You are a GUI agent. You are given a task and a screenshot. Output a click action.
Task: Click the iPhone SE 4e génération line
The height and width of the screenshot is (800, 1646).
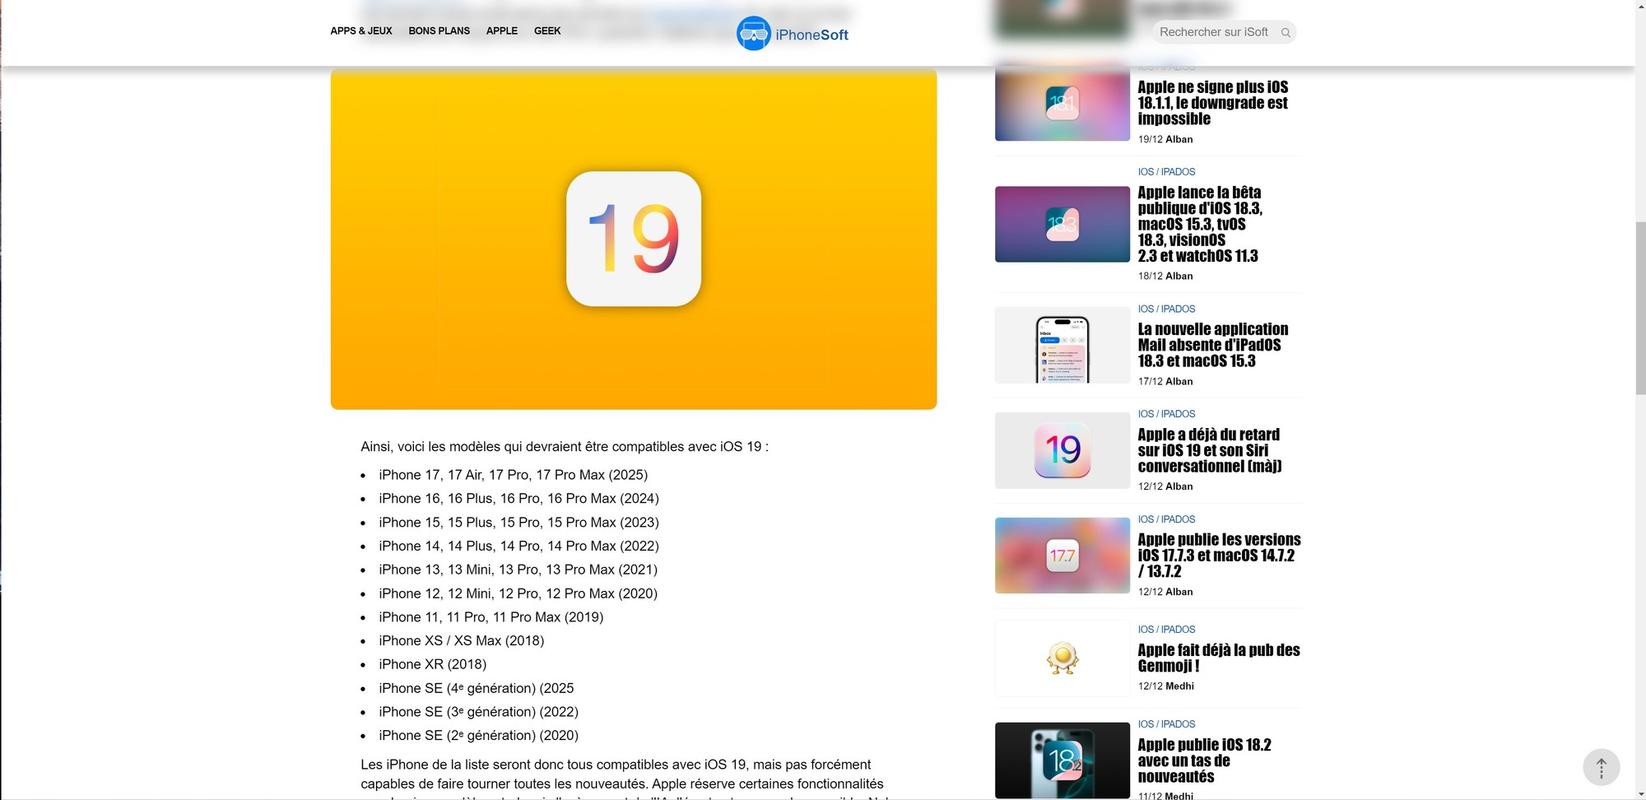coord(476,688)
